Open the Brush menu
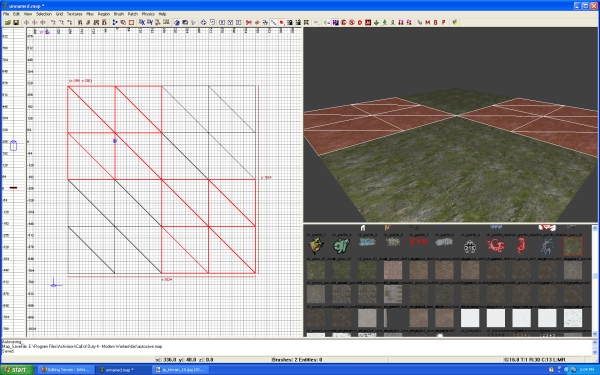This screenshot has height=375, width=600. (119, 14)
